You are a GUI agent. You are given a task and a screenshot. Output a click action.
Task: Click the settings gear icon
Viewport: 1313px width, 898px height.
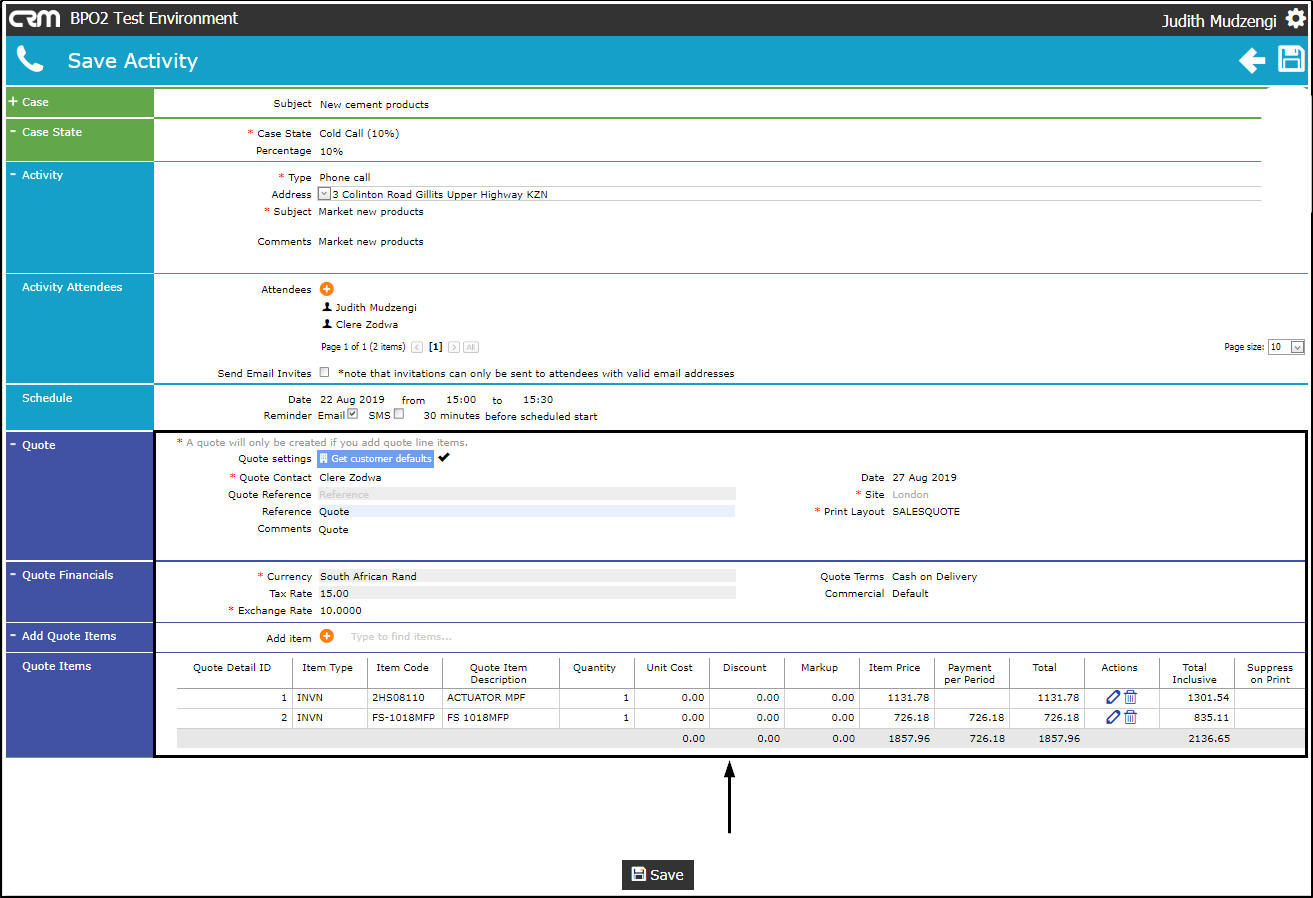(x=1295, y=20)
